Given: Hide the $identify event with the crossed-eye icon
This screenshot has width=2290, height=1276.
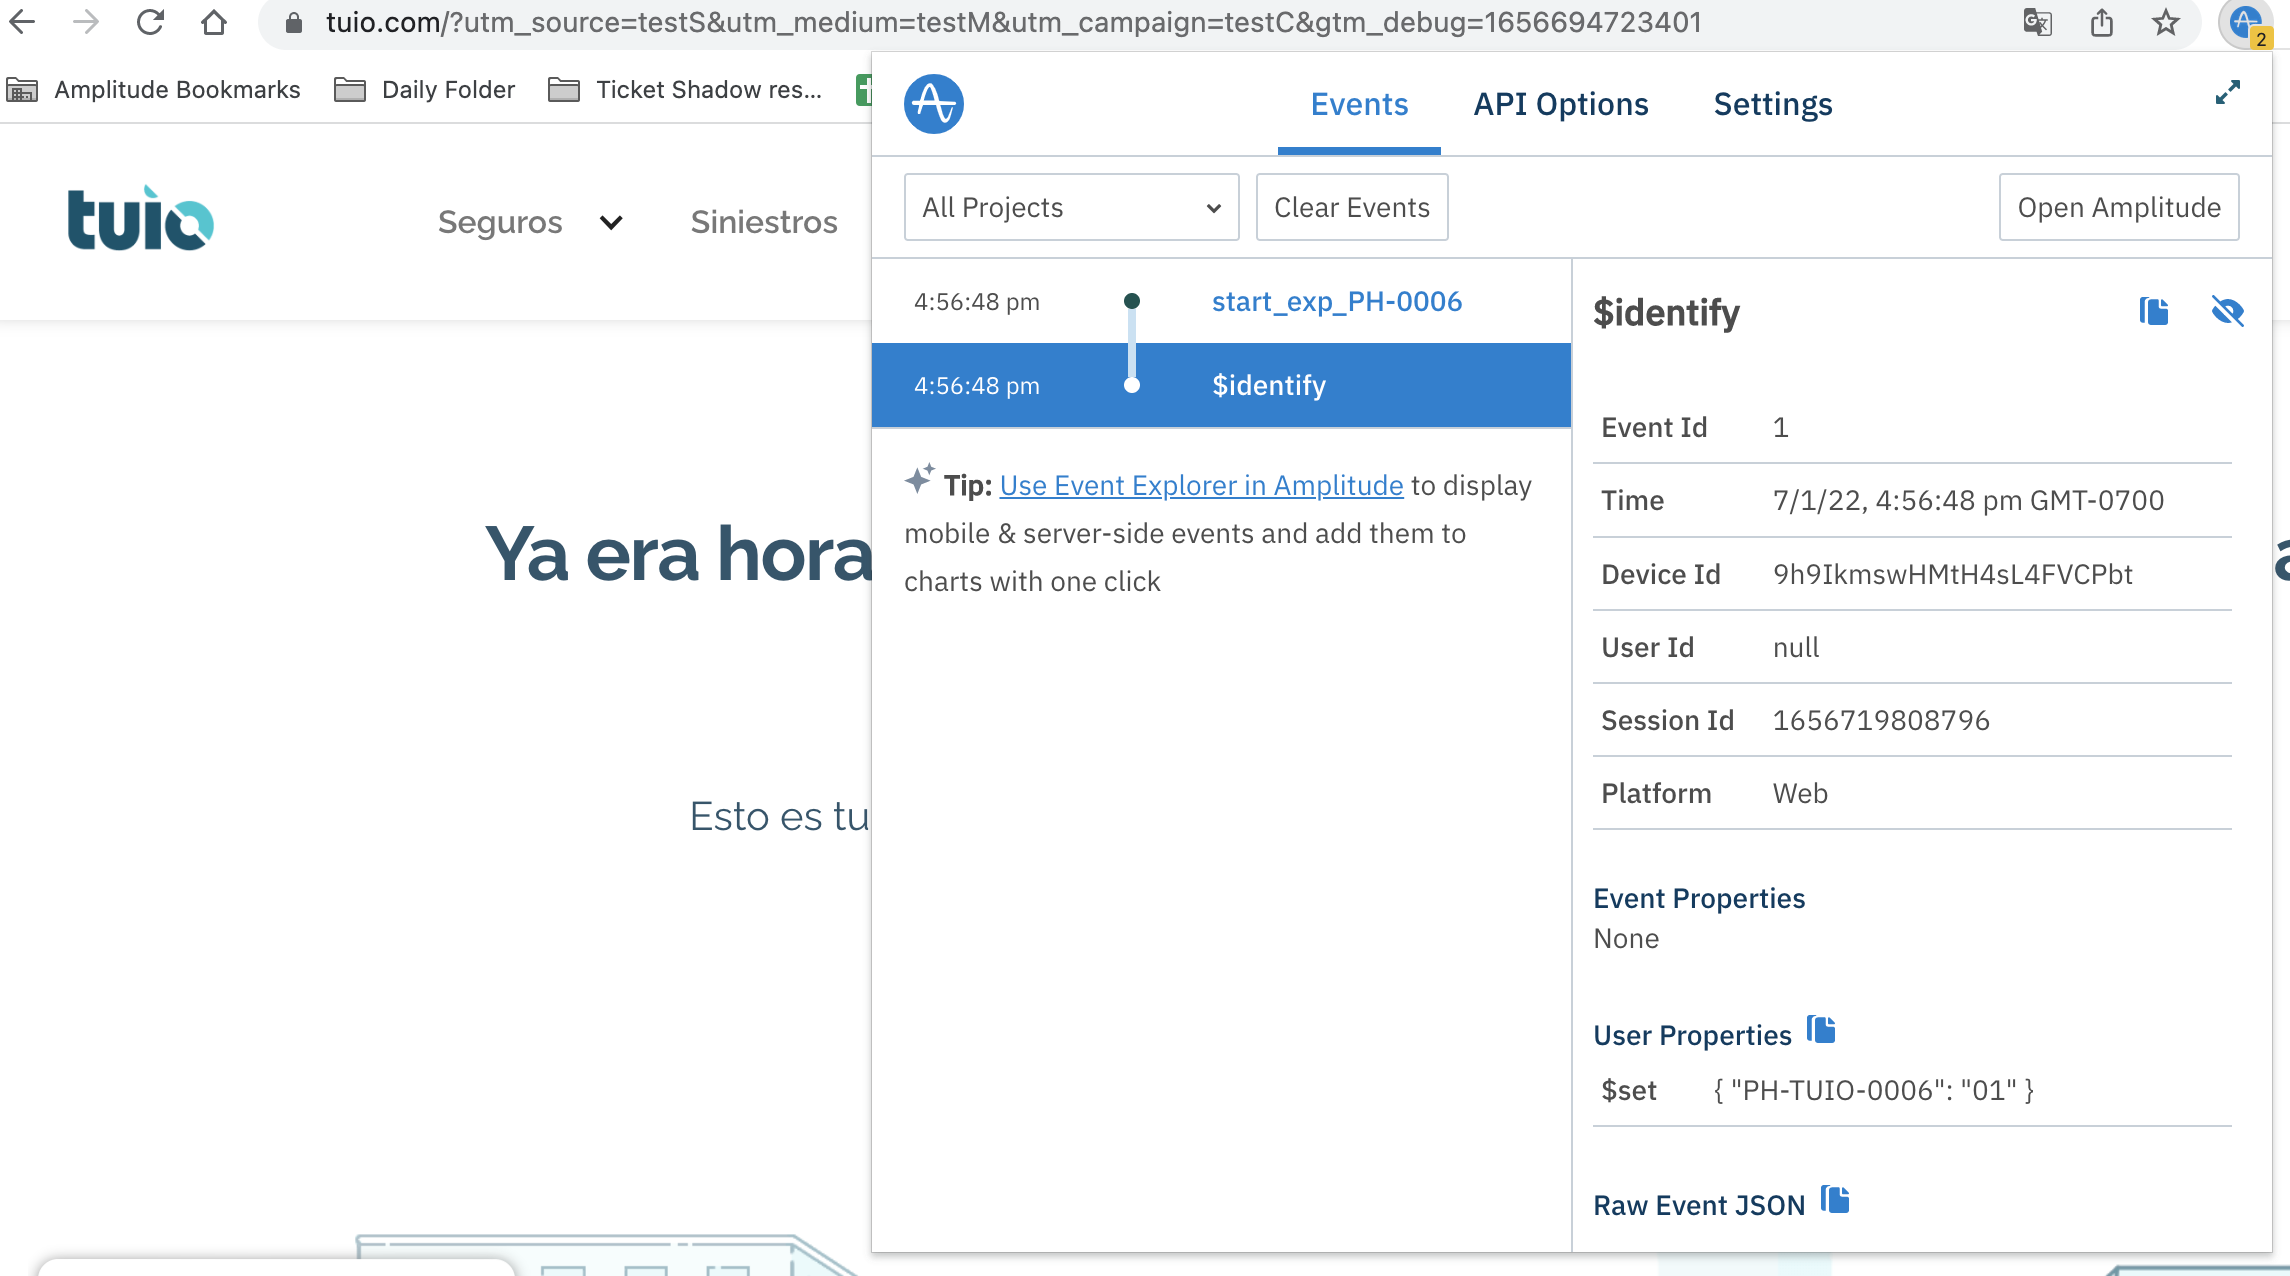Looking at the screenshot, I should [2227, 311].
